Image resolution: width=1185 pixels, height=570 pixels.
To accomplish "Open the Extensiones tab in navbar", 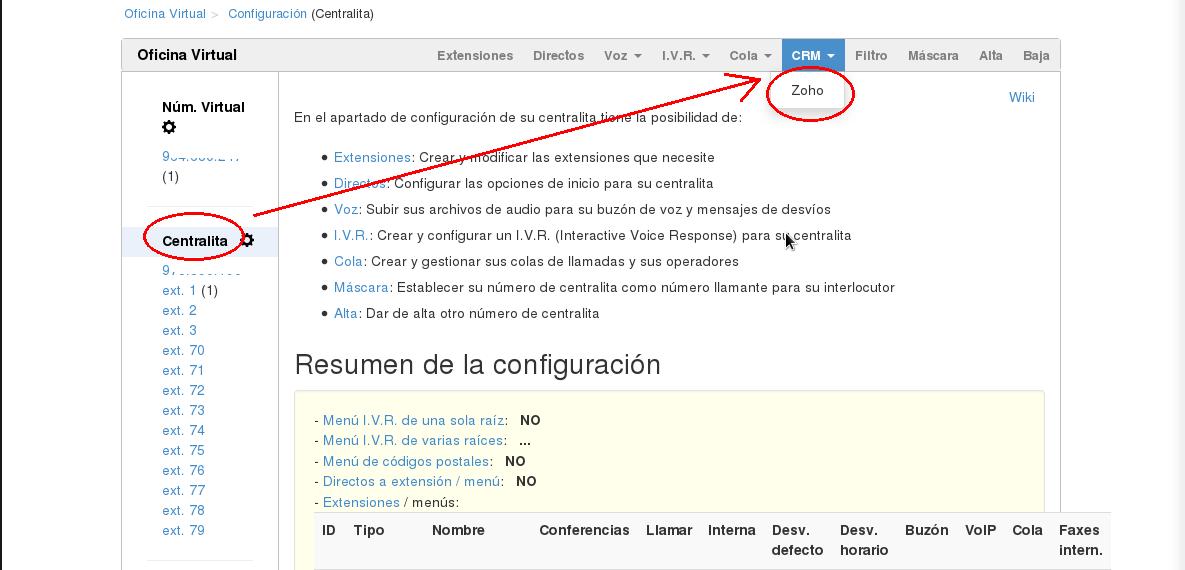I will click(x=475, y=56).
